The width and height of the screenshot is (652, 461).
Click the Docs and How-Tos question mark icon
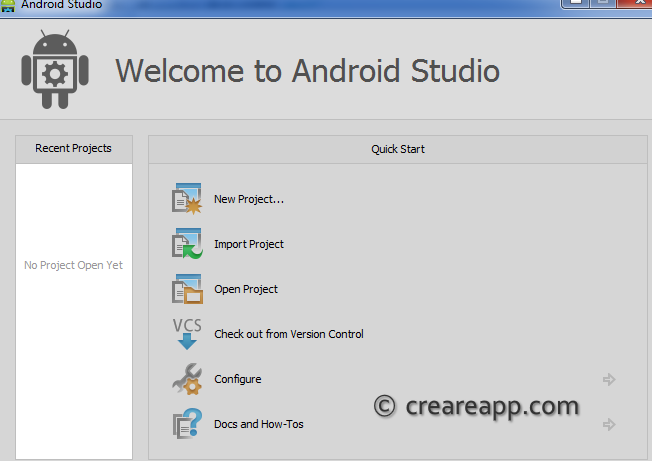[187, 424]
